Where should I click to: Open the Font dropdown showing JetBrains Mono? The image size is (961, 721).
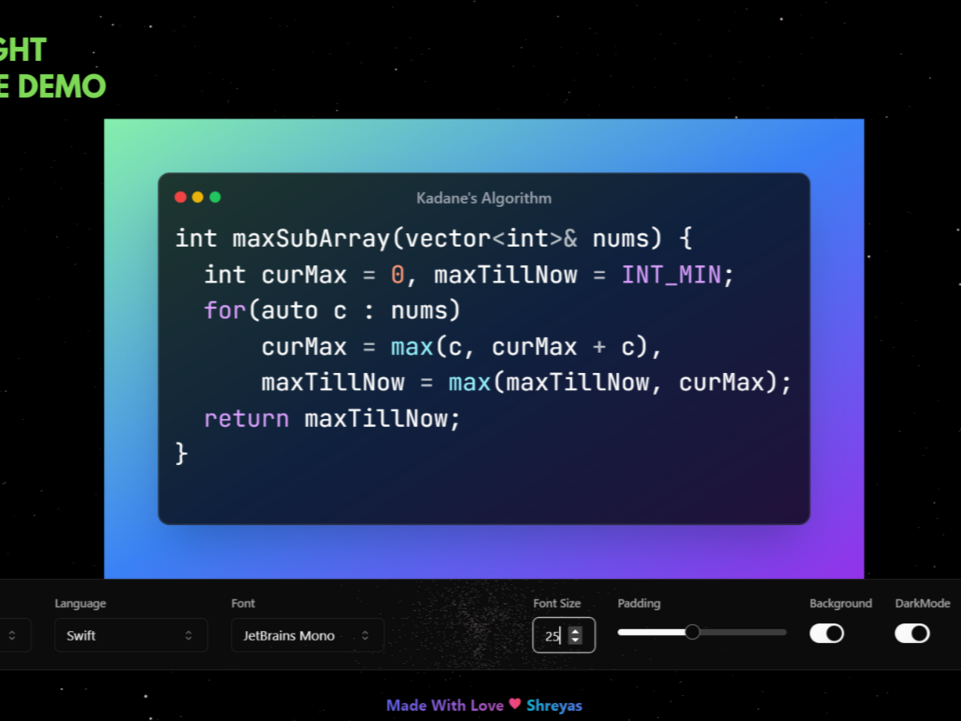(x=307, y=635)
